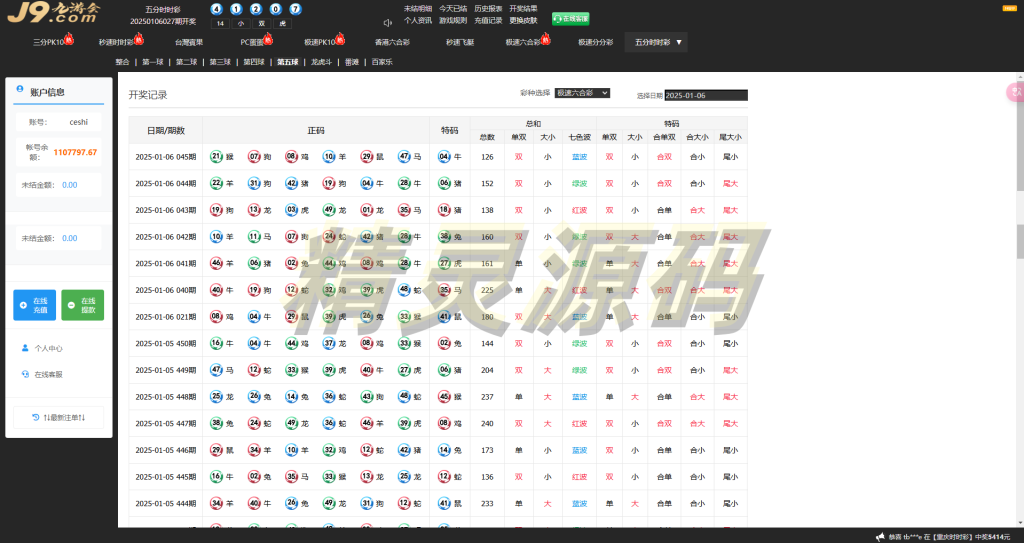1024x543 pixels.
Task: Click the special ball 18 in row 043期
Action: coord(444,210)
